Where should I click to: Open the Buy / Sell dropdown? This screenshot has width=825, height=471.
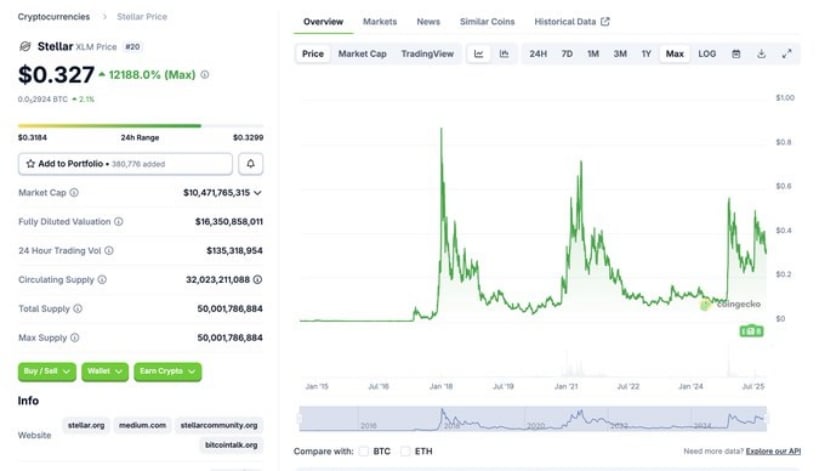coord(47,371)
